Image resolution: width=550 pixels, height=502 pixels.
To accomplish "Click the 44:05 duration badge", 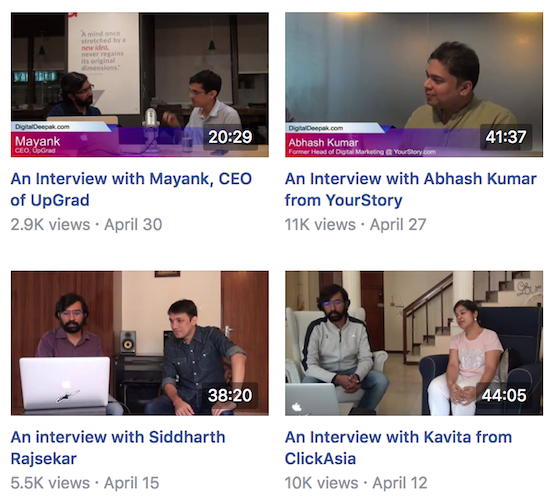I will coord(504,395).
